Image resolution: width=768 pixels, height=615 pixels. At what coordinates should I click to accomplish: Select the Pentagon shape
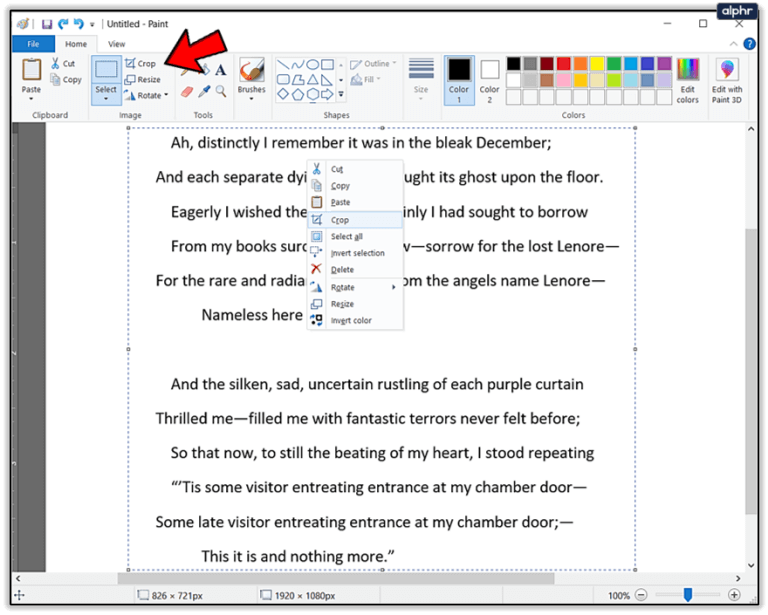[298, 94]
